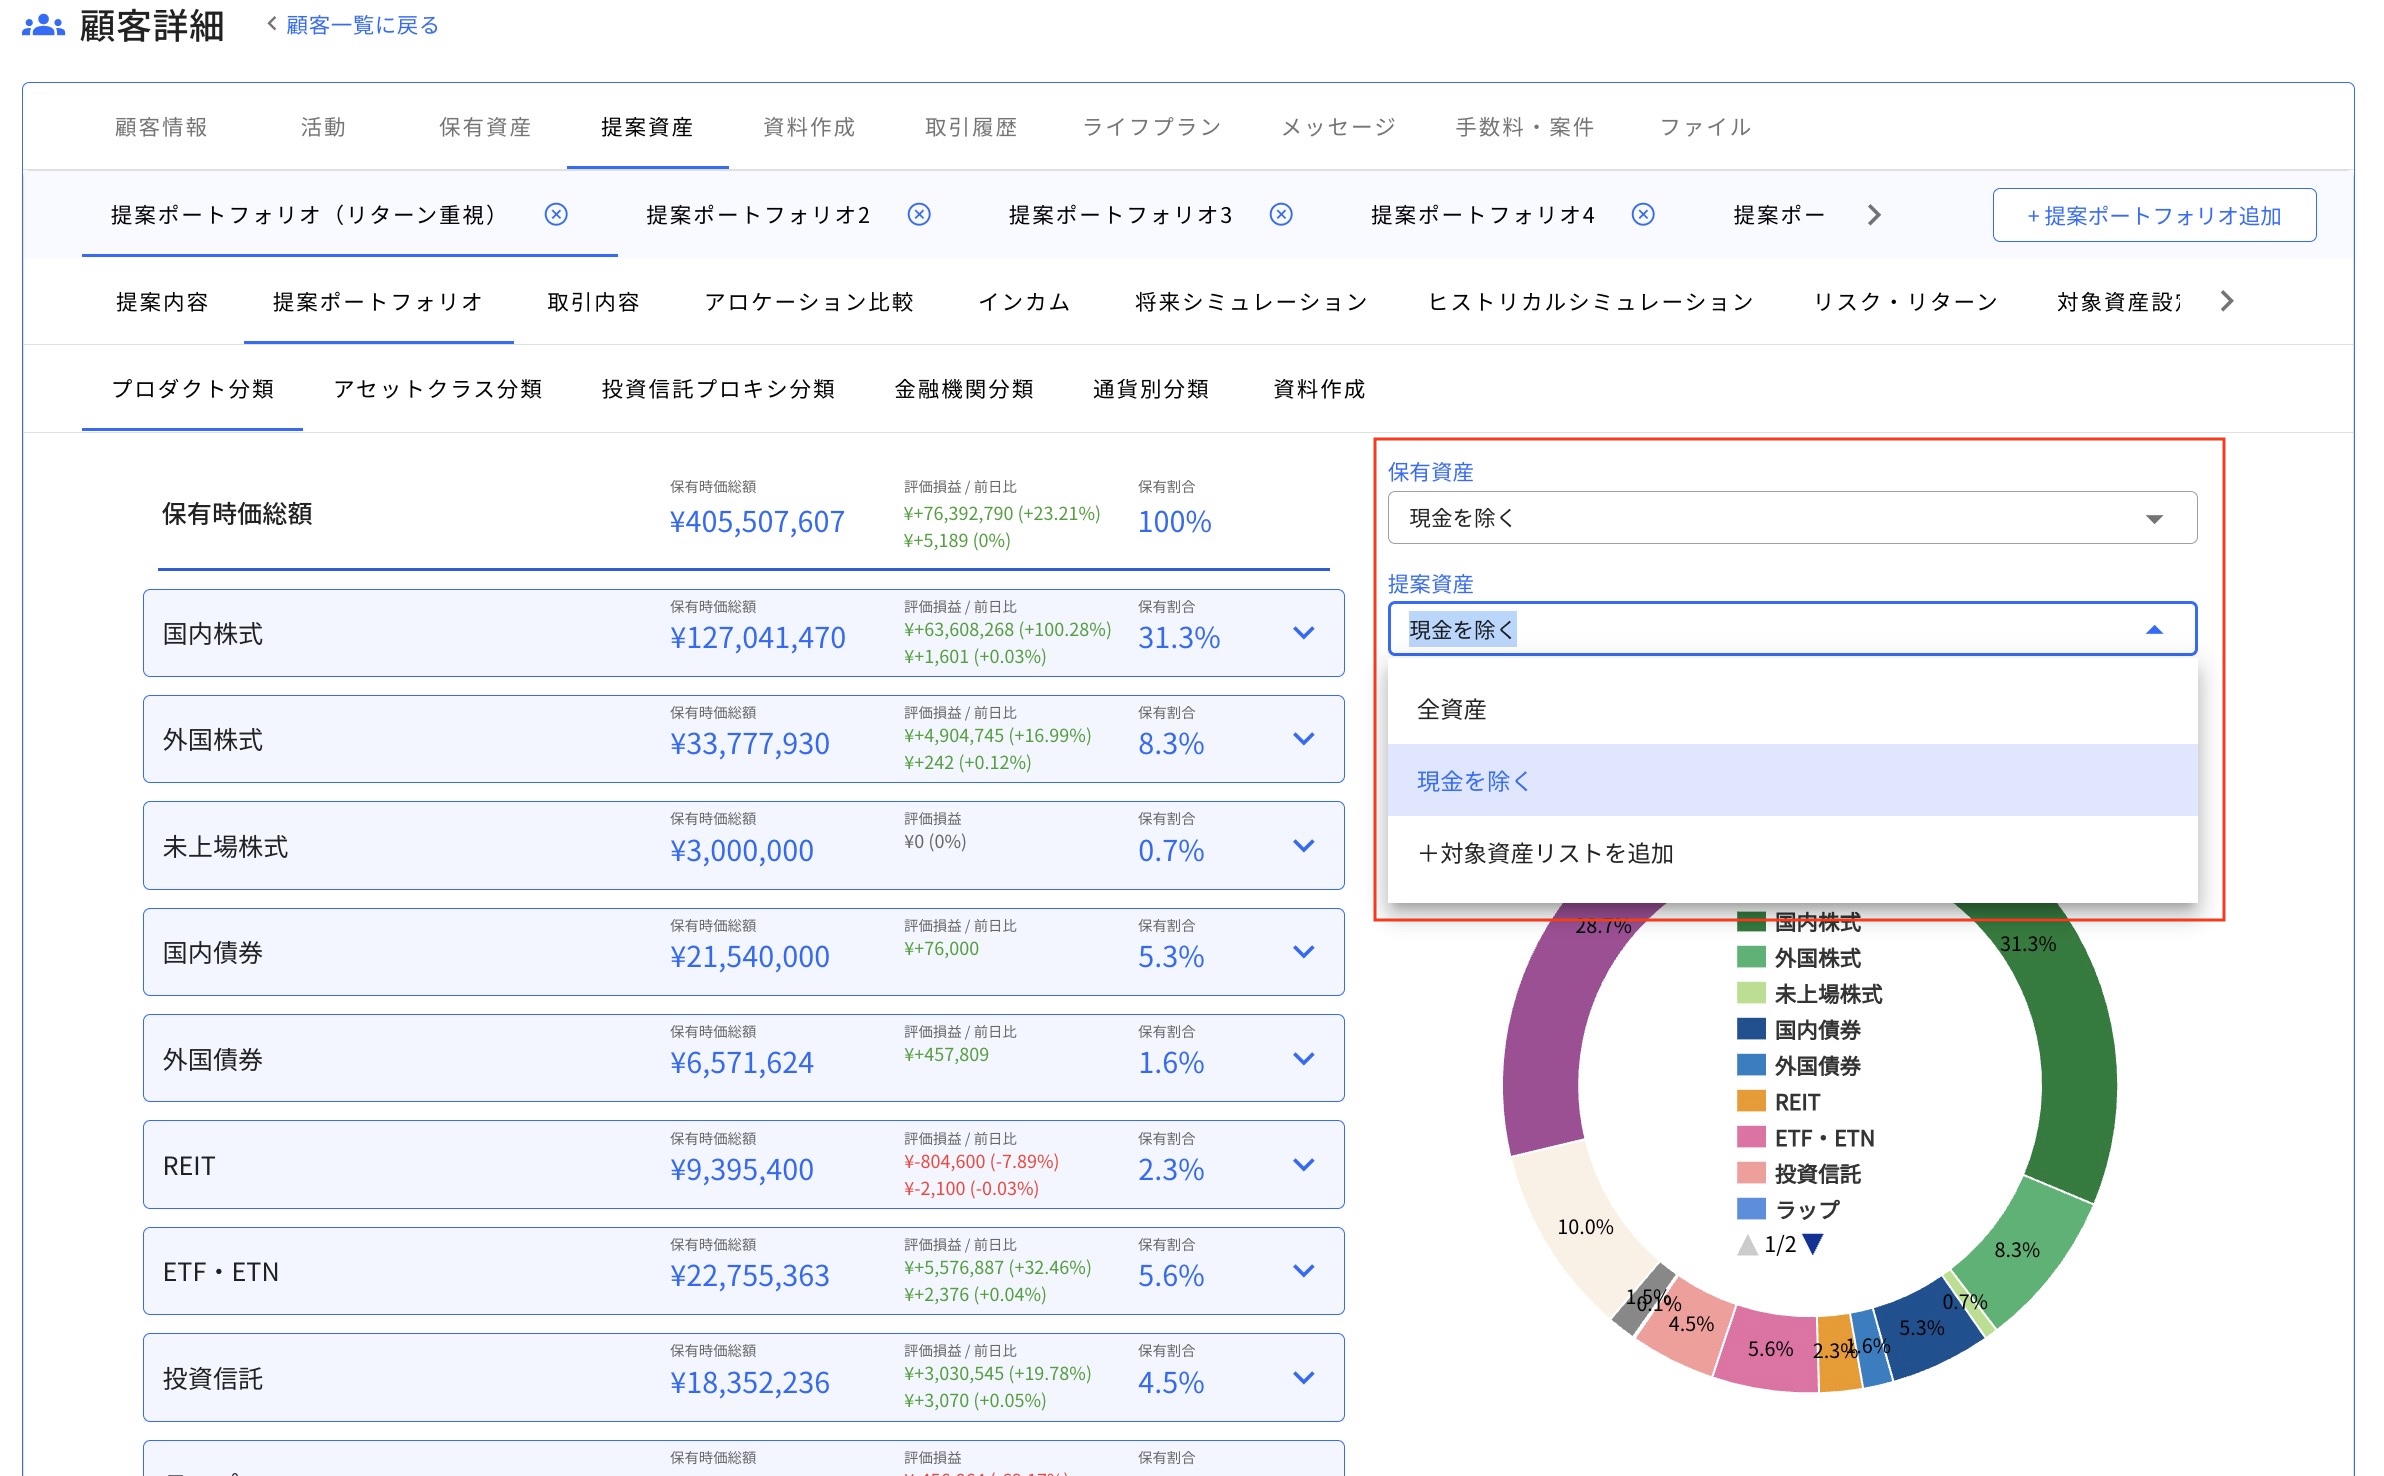The image size is (2384, 1476).
Task: Switch to the ライフプラン tab
Action: pyautogui.click(x=1152, y=127)
